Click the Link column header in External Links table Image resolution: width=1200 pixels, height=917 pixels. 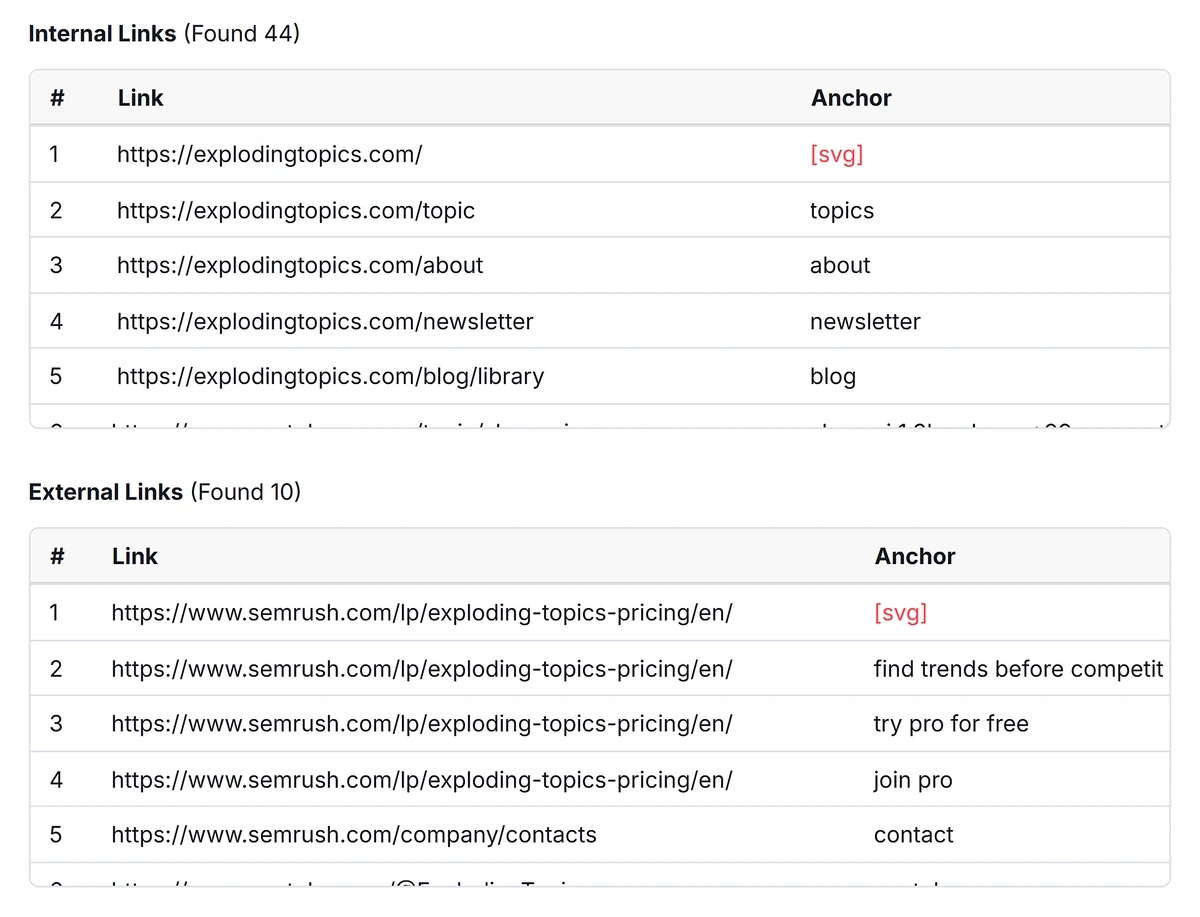pos(135,556)
